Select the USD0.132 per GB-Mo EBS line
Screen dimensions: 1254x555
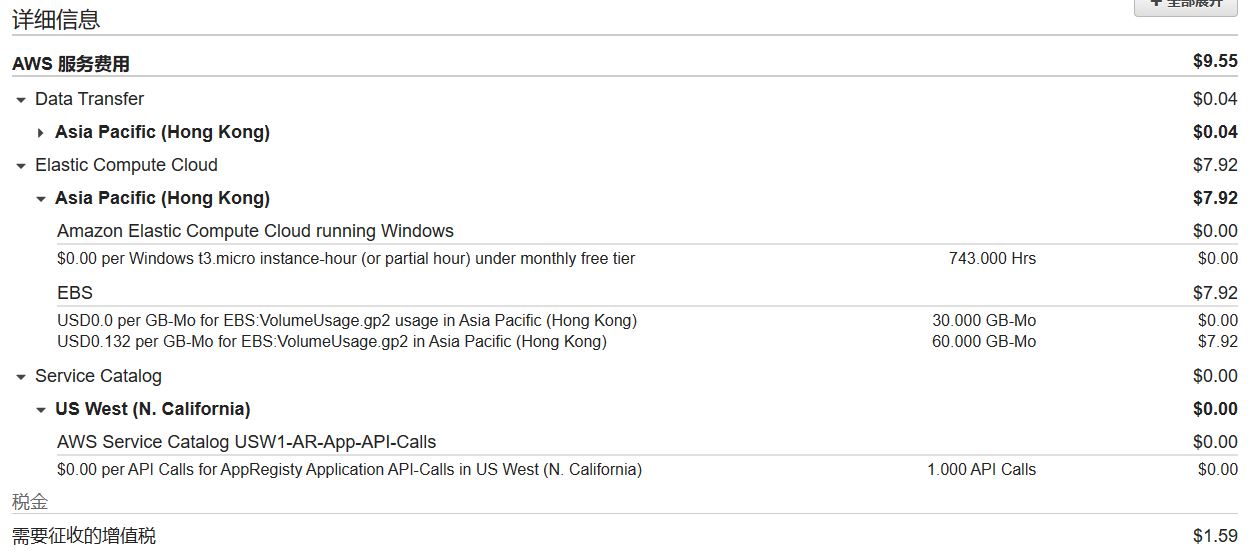click(x=331, y=342)
